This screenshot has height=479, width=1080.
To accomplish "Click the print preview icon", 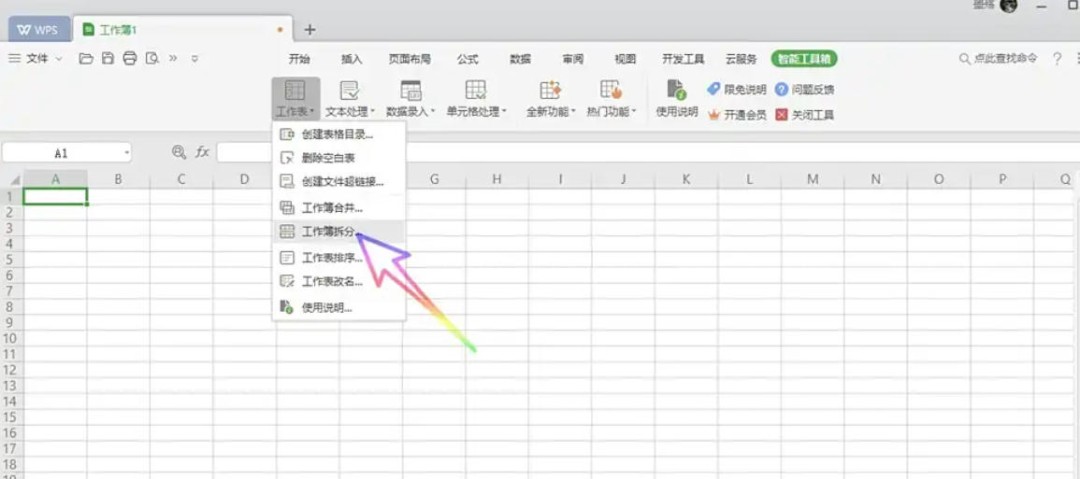I will (152, 59).
